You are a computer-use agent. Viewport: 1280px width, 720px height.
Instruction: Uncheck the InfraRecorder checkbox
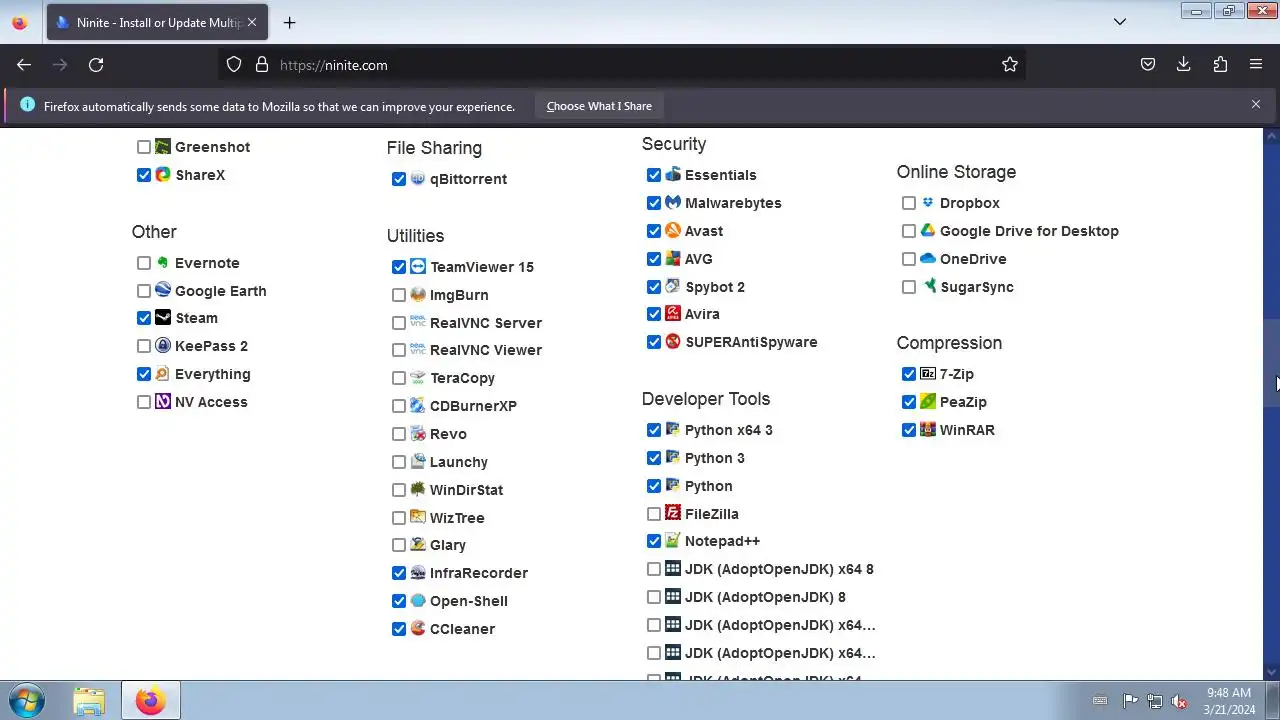pos(399,573)
